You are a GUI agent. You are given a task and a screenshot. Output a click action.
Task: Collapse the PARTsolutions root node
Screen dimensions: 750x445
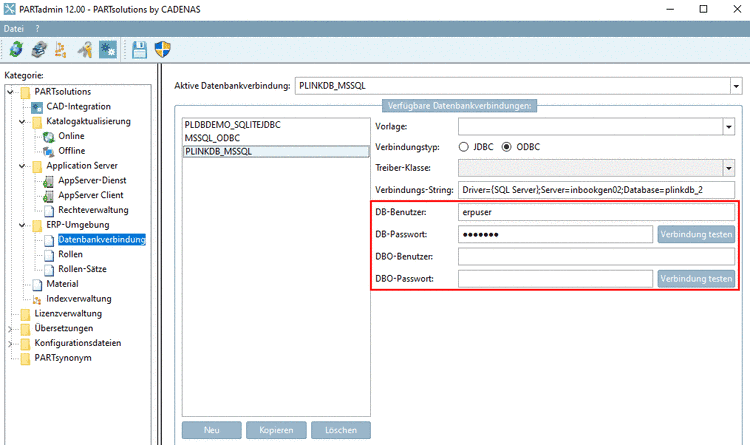pos(10,91)
